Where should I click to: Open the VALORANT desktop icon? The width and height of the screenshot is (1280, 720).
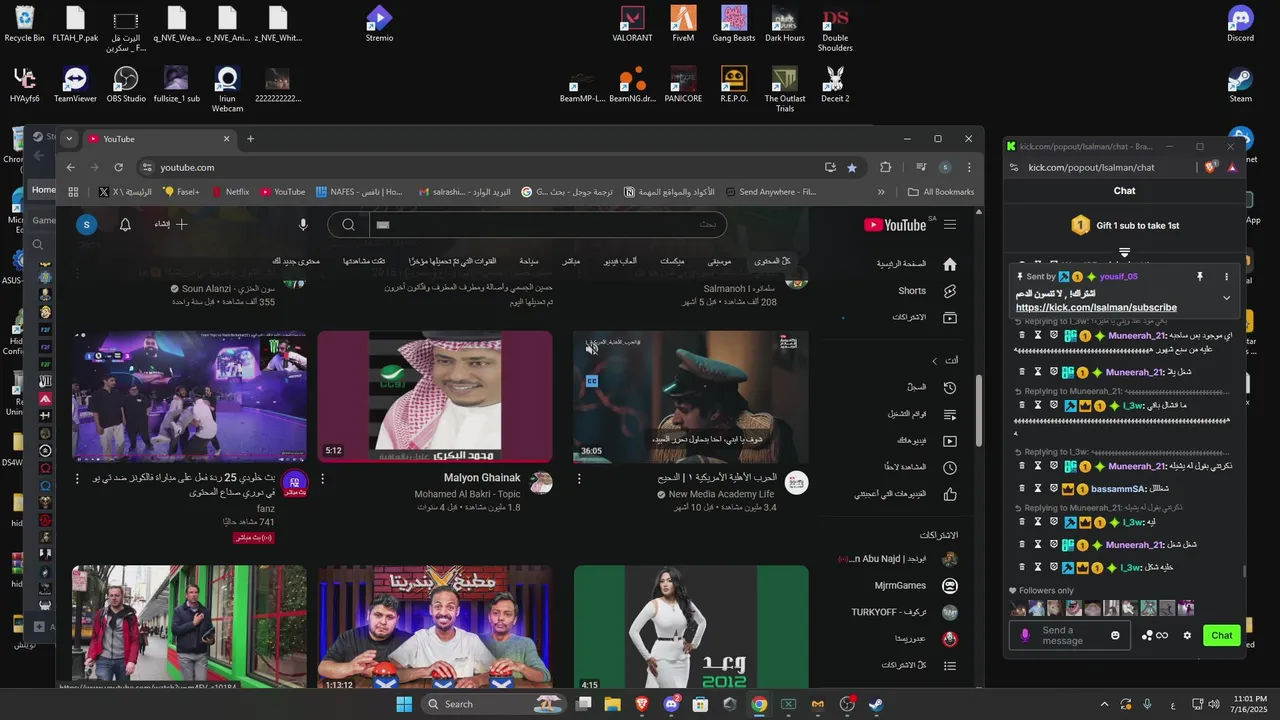pos(632,24)
